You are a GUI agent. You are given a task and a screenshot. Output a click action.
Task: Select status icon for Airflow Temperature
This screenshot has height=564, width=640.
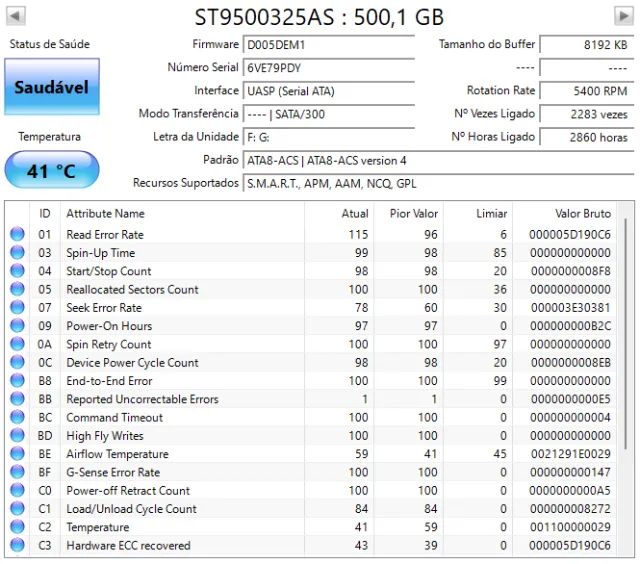pos(17,453)
